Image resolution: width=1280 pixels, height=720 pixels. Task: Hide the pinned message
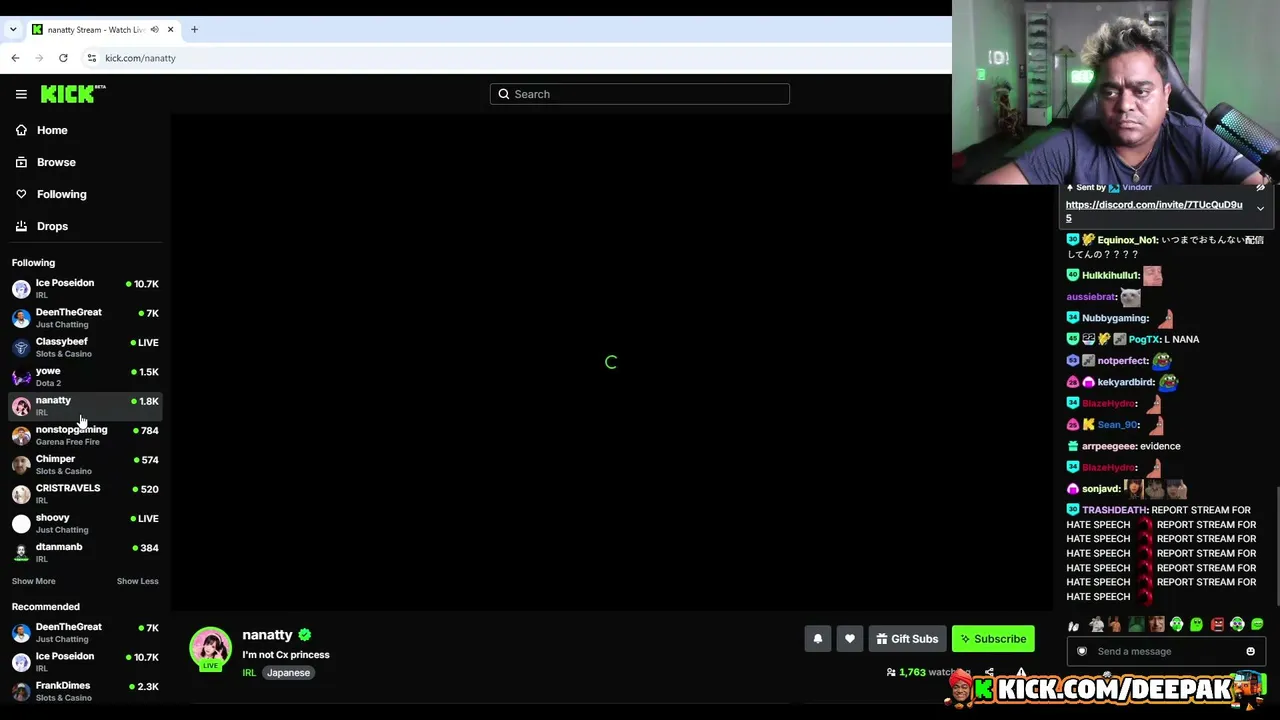1261,187
